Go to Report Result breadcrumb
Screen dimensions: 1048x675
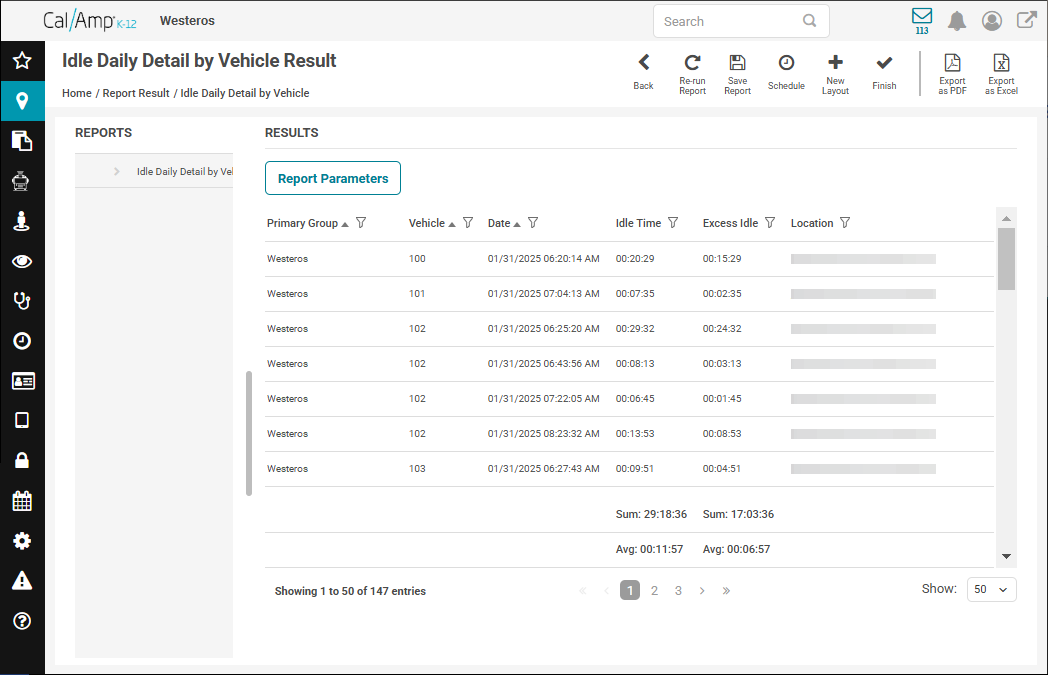[136, 93]
